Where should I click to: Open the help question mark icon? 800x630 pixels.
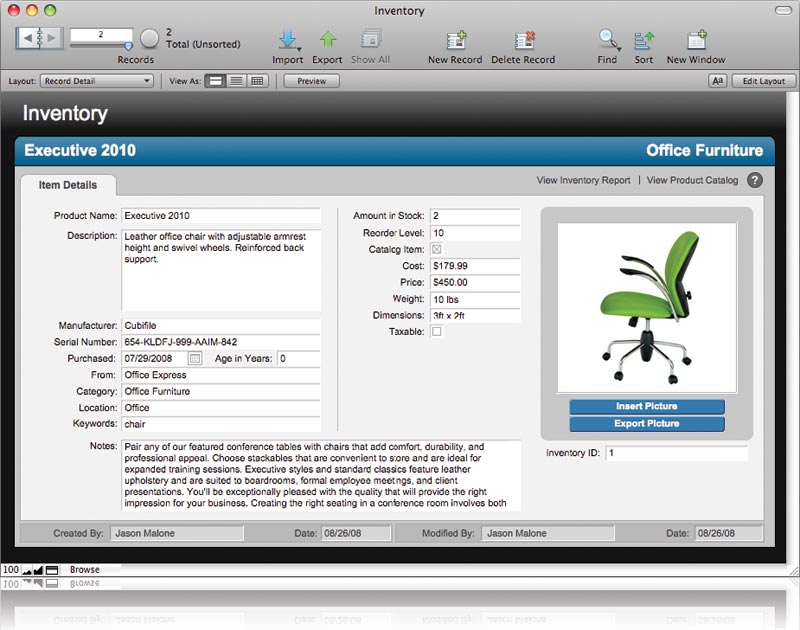[x=755, y=180]
